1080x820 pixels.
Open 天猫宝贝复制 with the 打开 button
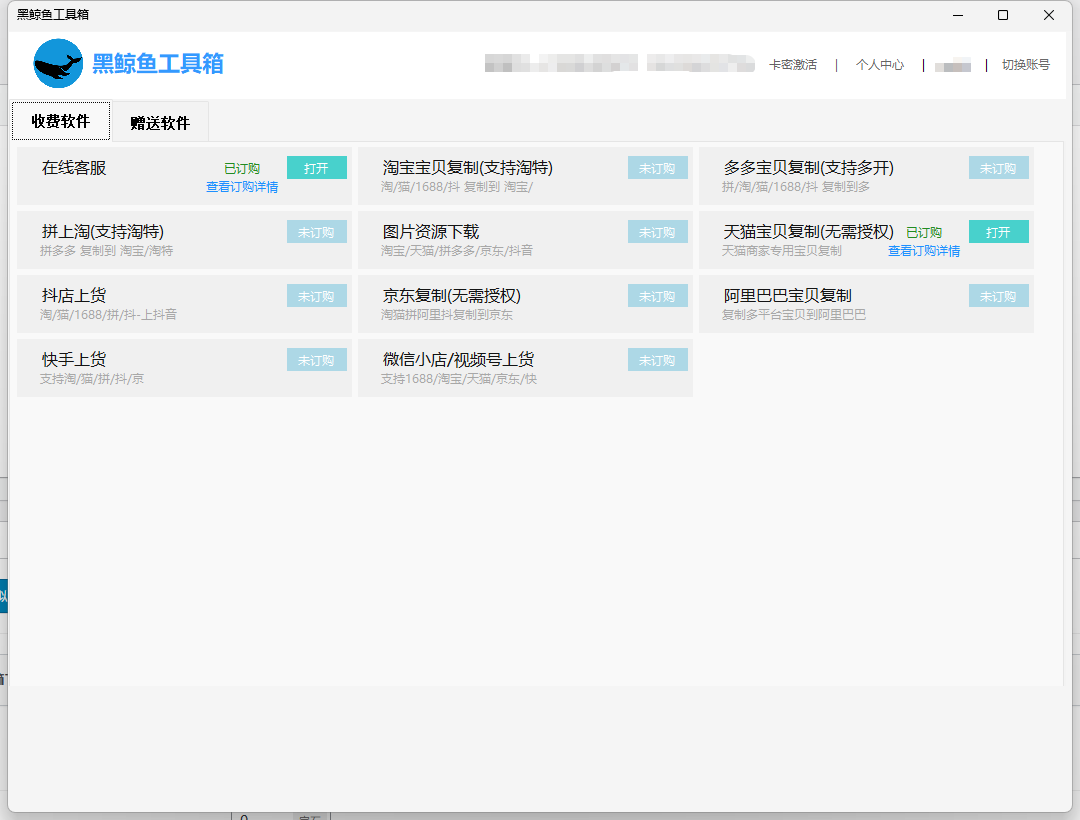coord(998,232)
